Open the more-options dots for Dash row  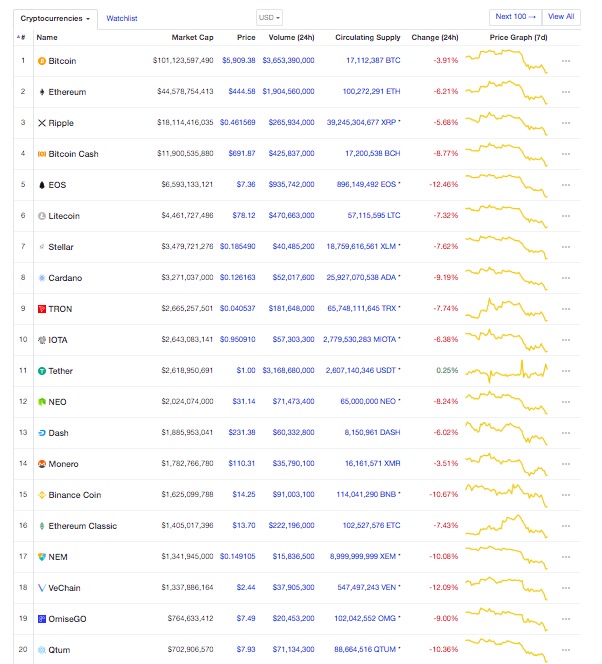click(x=566, y=433)
